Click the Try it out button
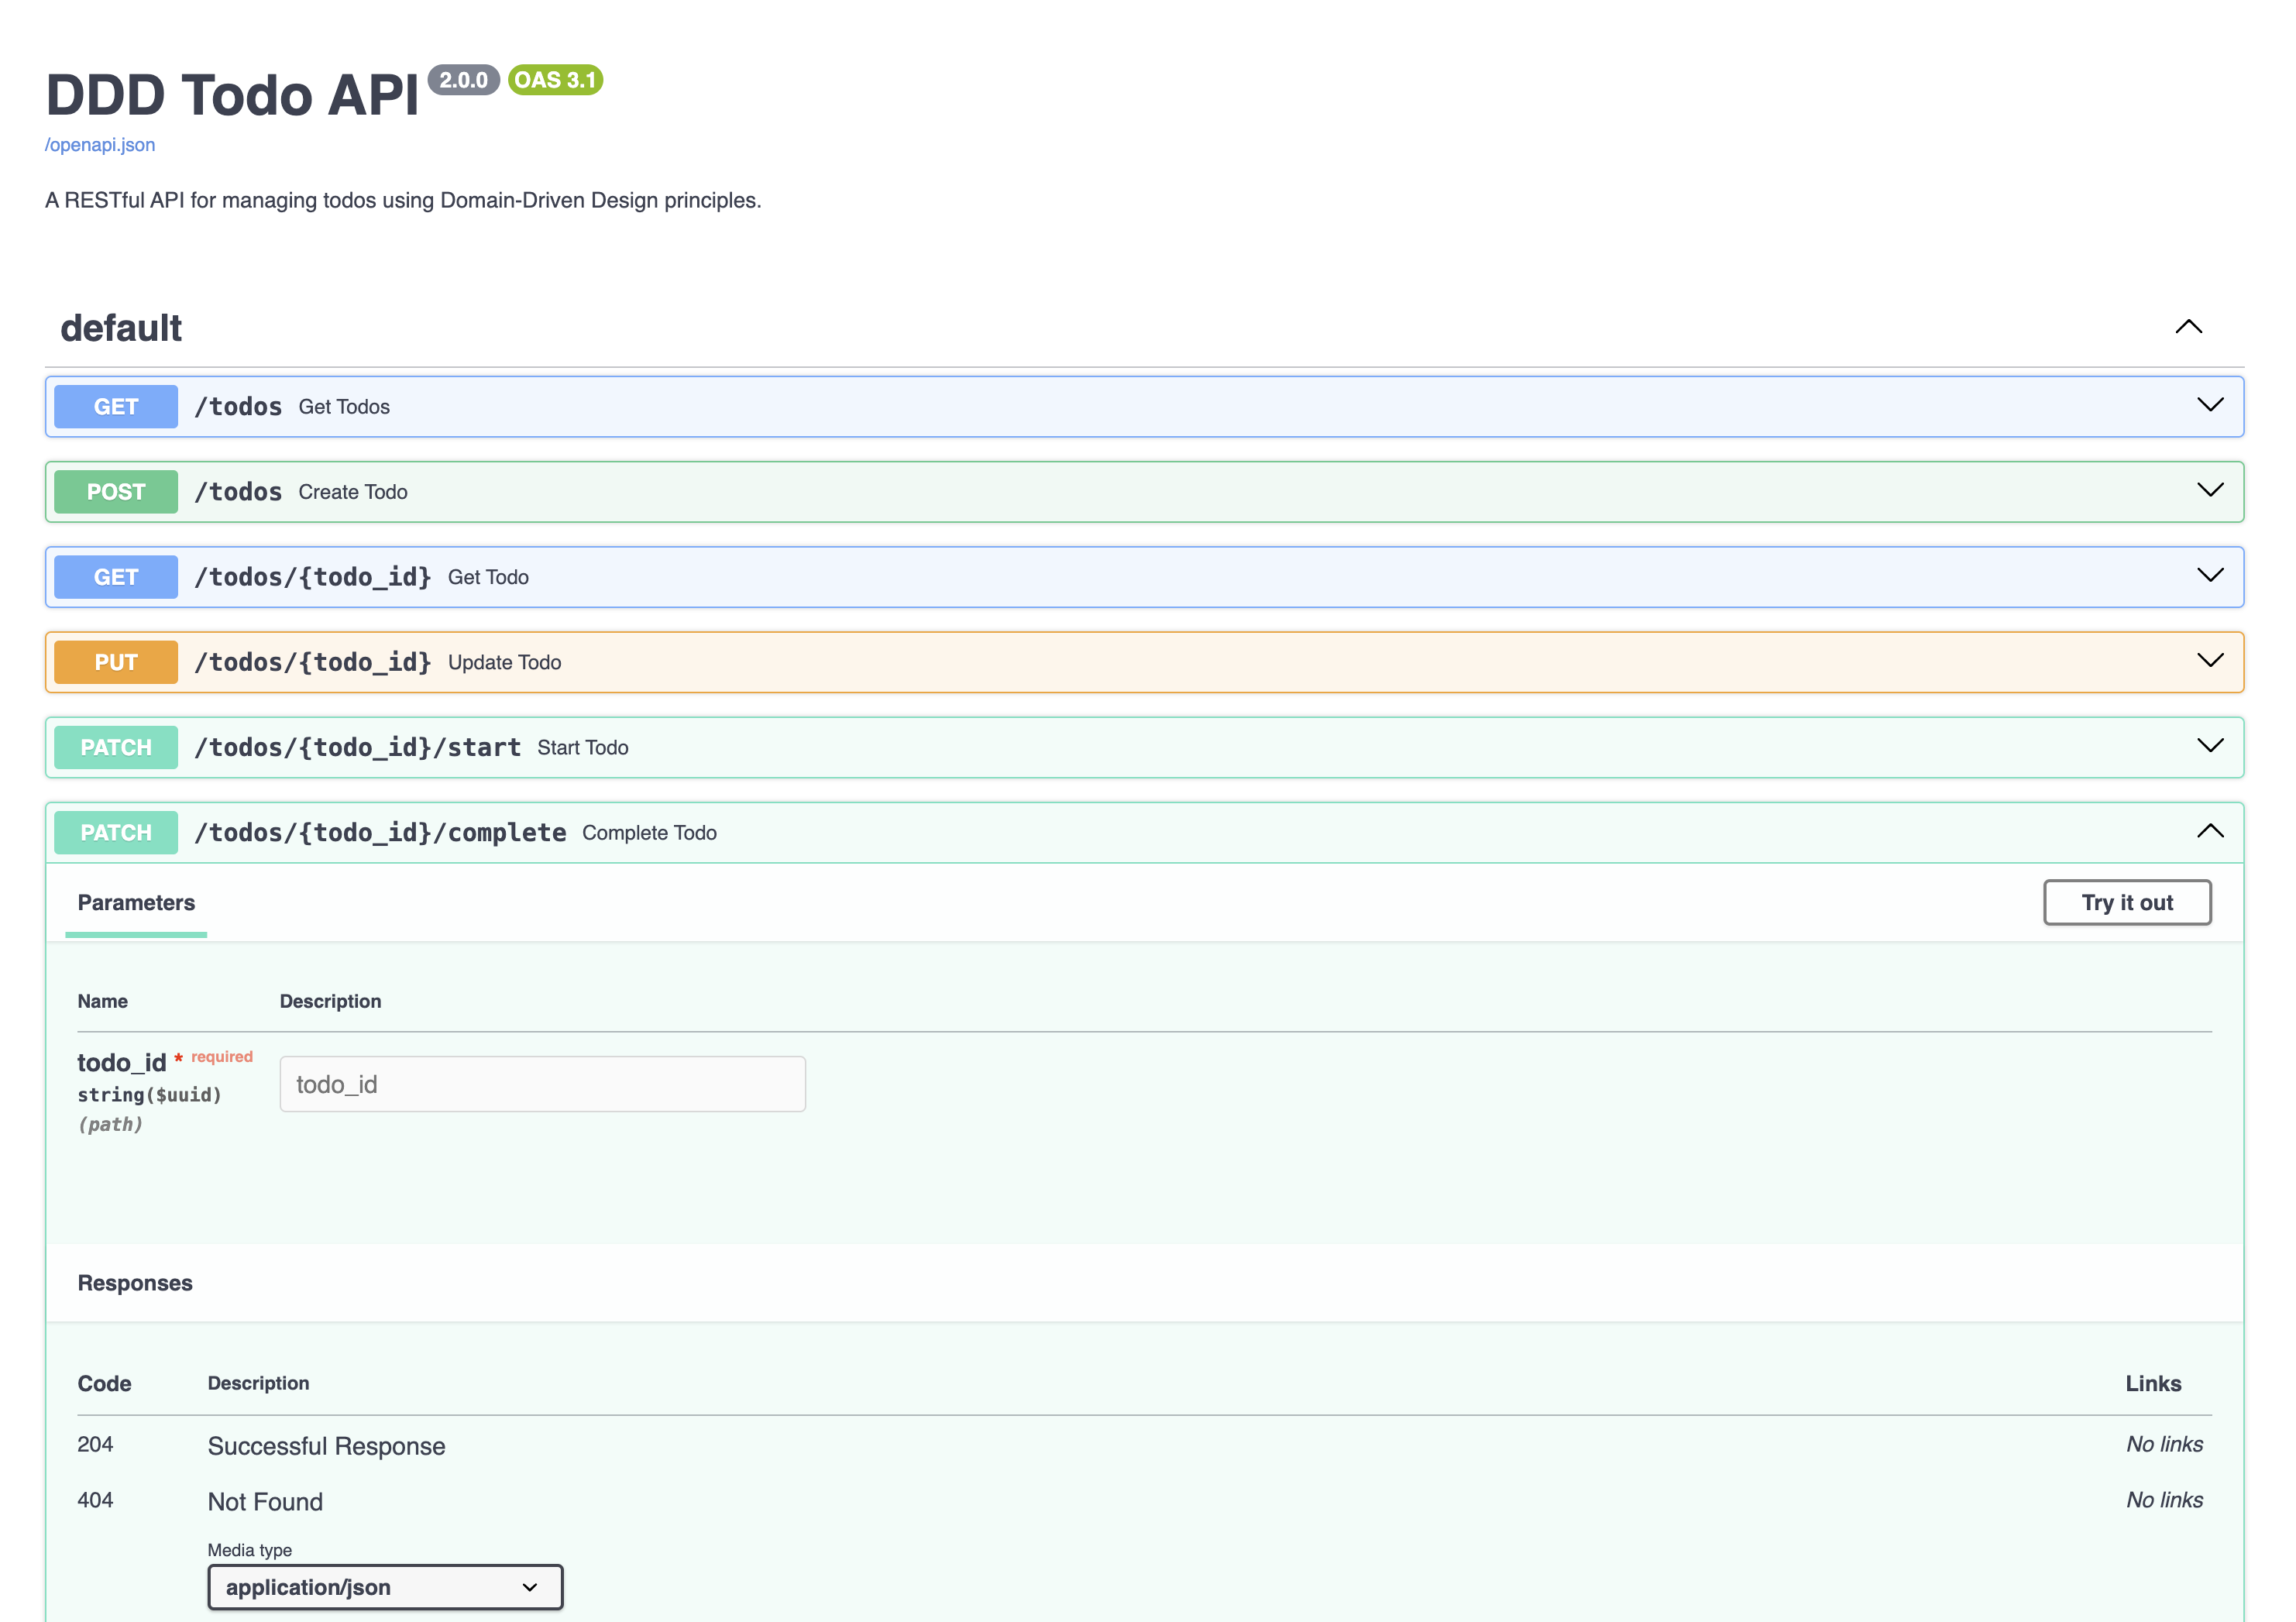2296x1622 pixels. (x=2126, y=902)
